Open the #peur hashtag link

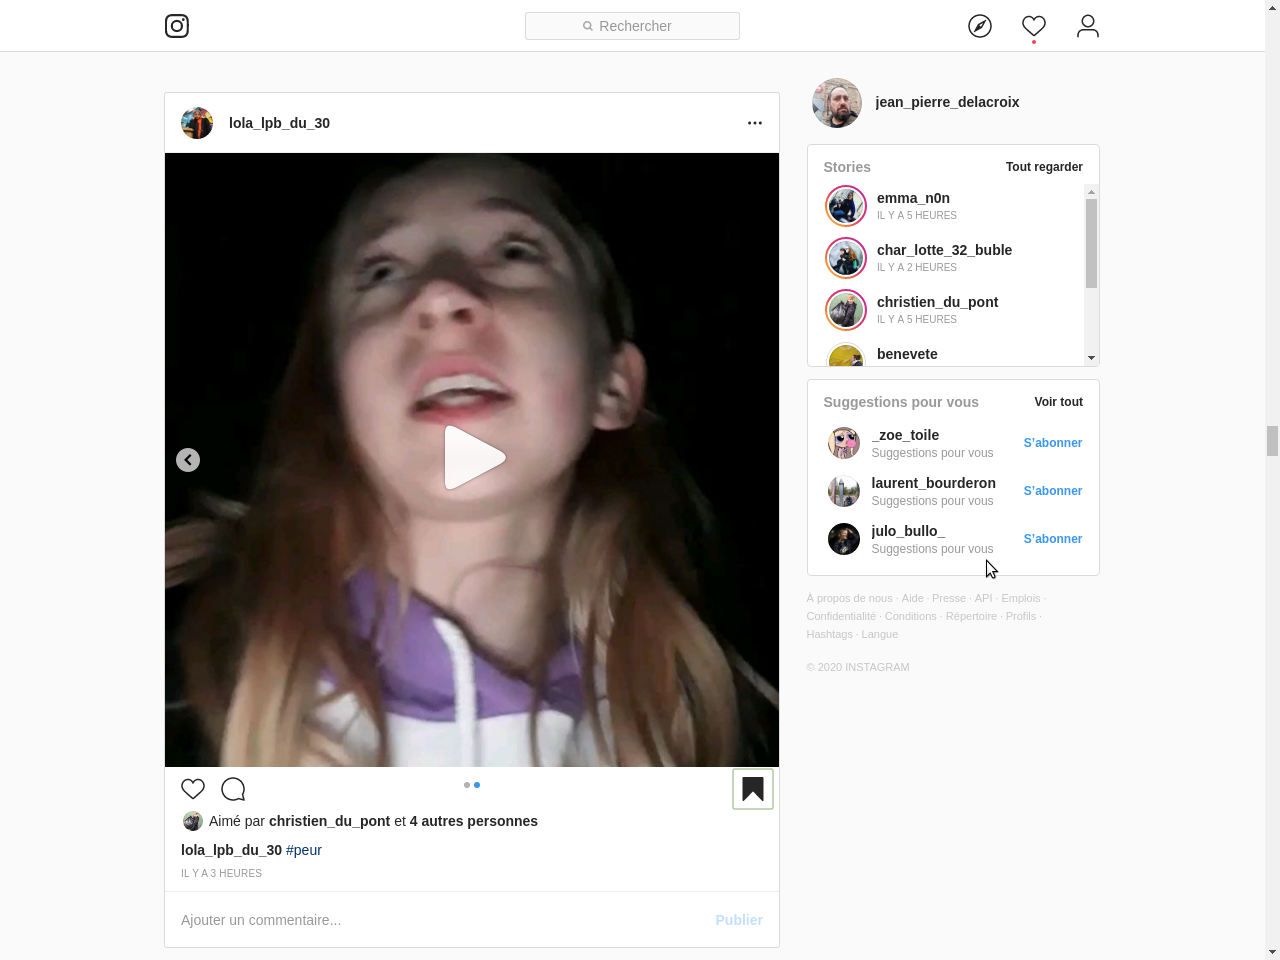(304, 850)
